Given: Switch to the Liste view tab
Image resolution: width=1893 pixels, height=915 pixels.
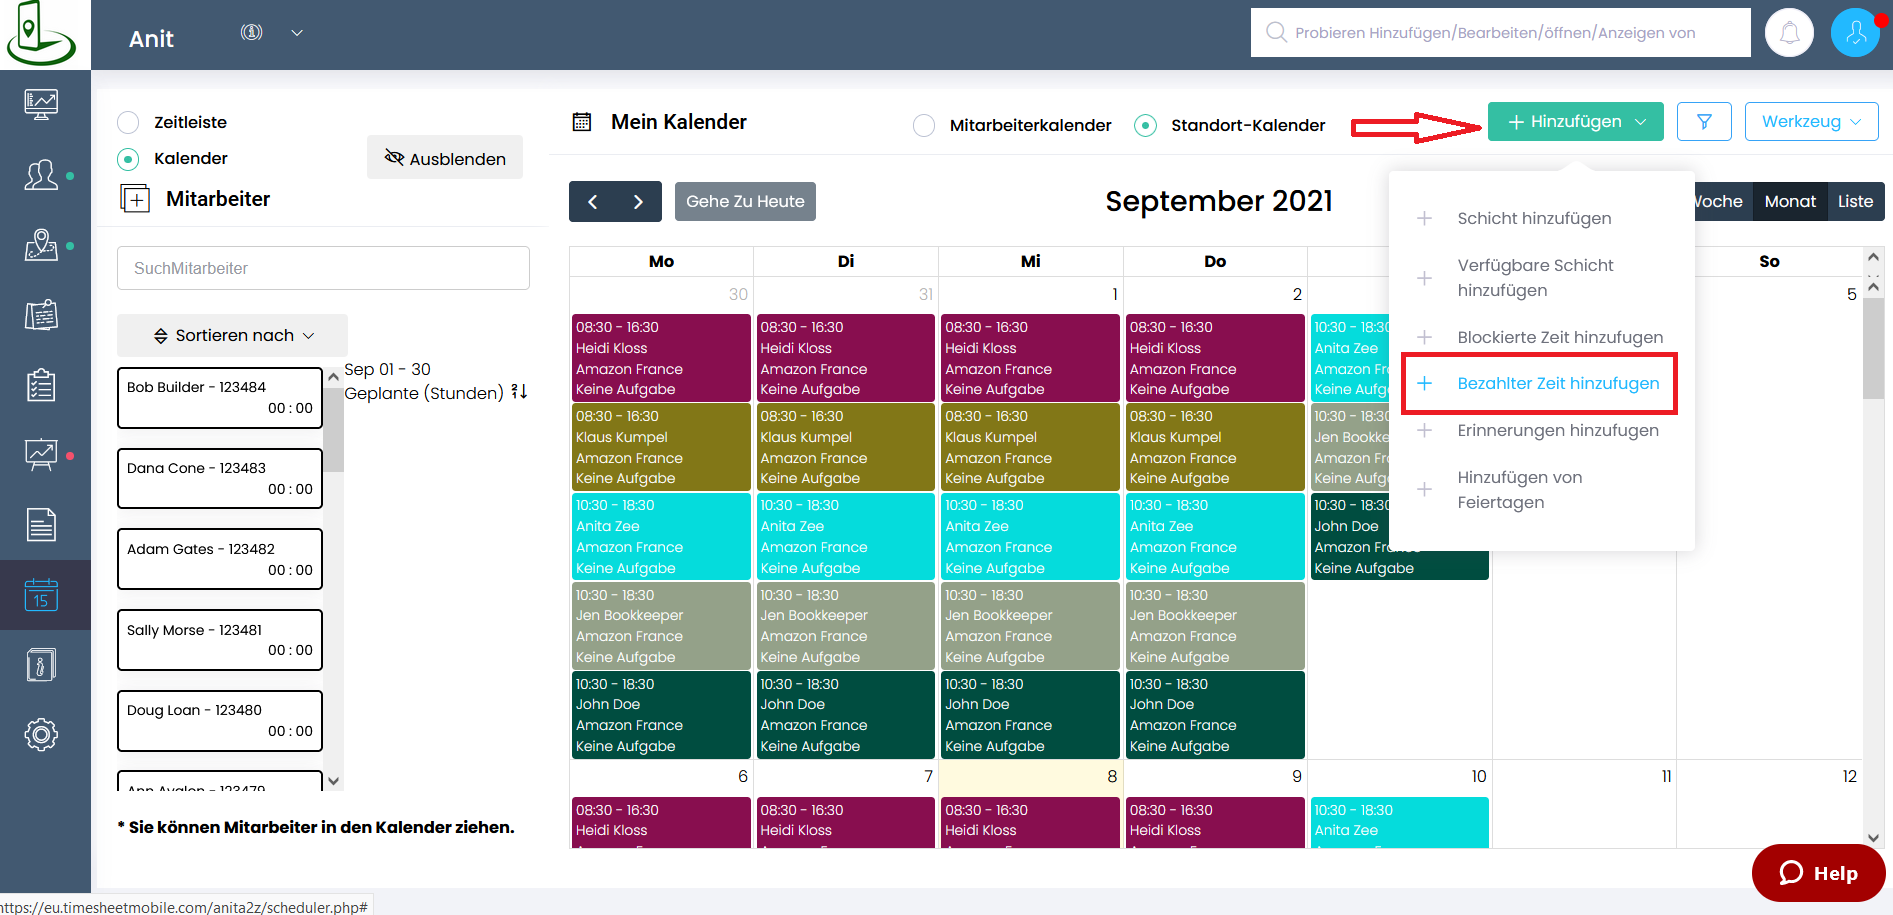Looking at the screenshot, I should point(1855,202).
